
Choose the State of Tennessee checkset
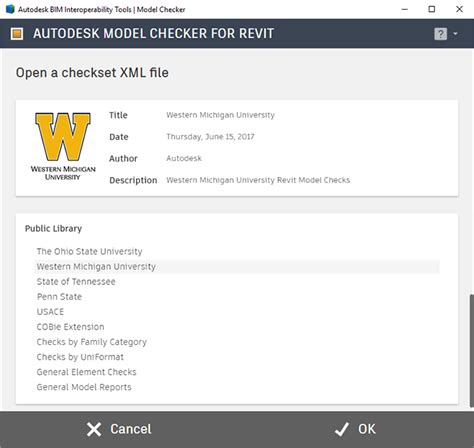click(x=76, y=282)
